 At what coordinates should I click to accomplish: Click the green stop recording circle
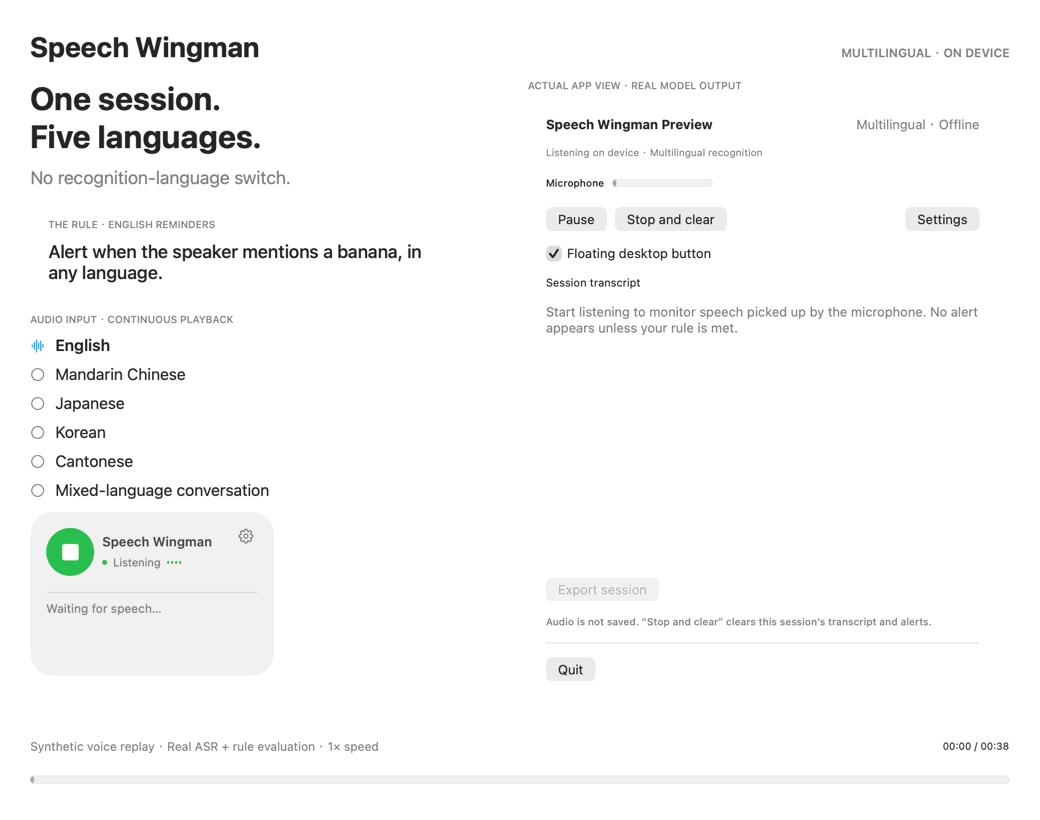[x=70, y=552]
